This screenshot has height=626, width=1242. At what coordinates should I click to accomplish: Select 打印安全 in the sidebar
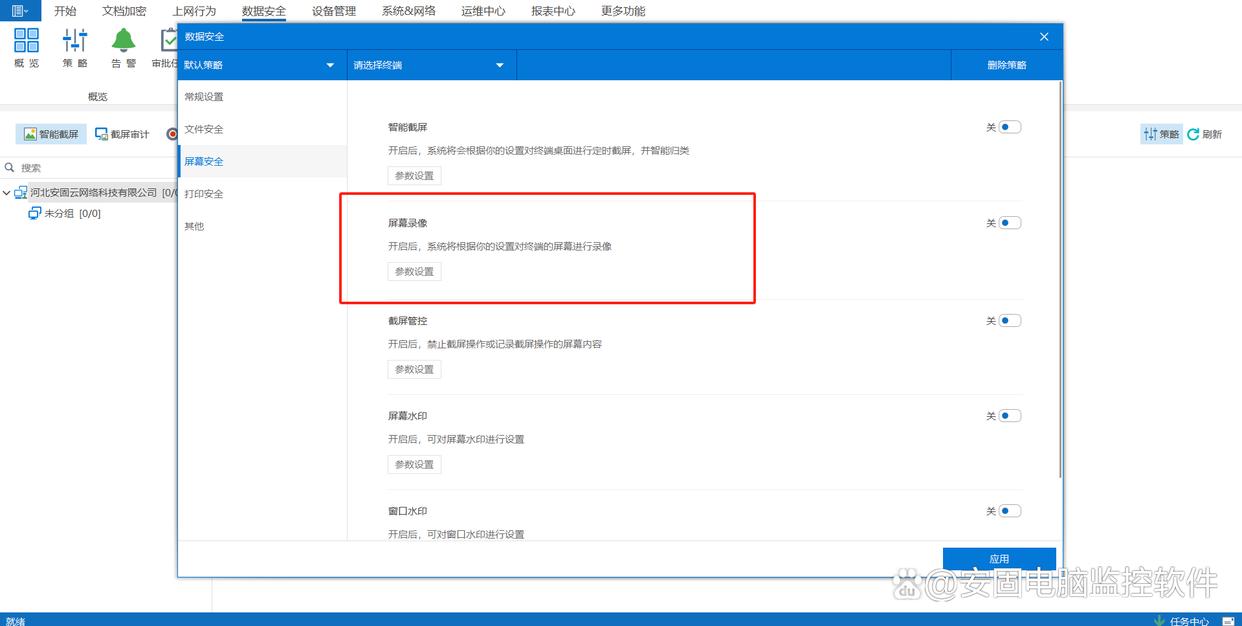click(x=204, y=194)
